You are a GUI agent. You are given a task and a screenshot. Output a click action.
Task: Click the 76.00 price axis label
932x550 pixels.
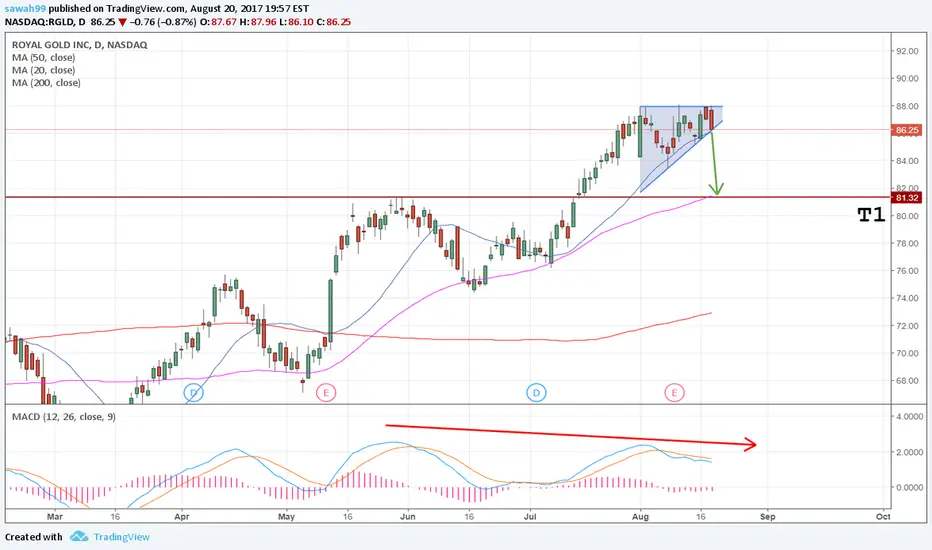click(908, 271)
